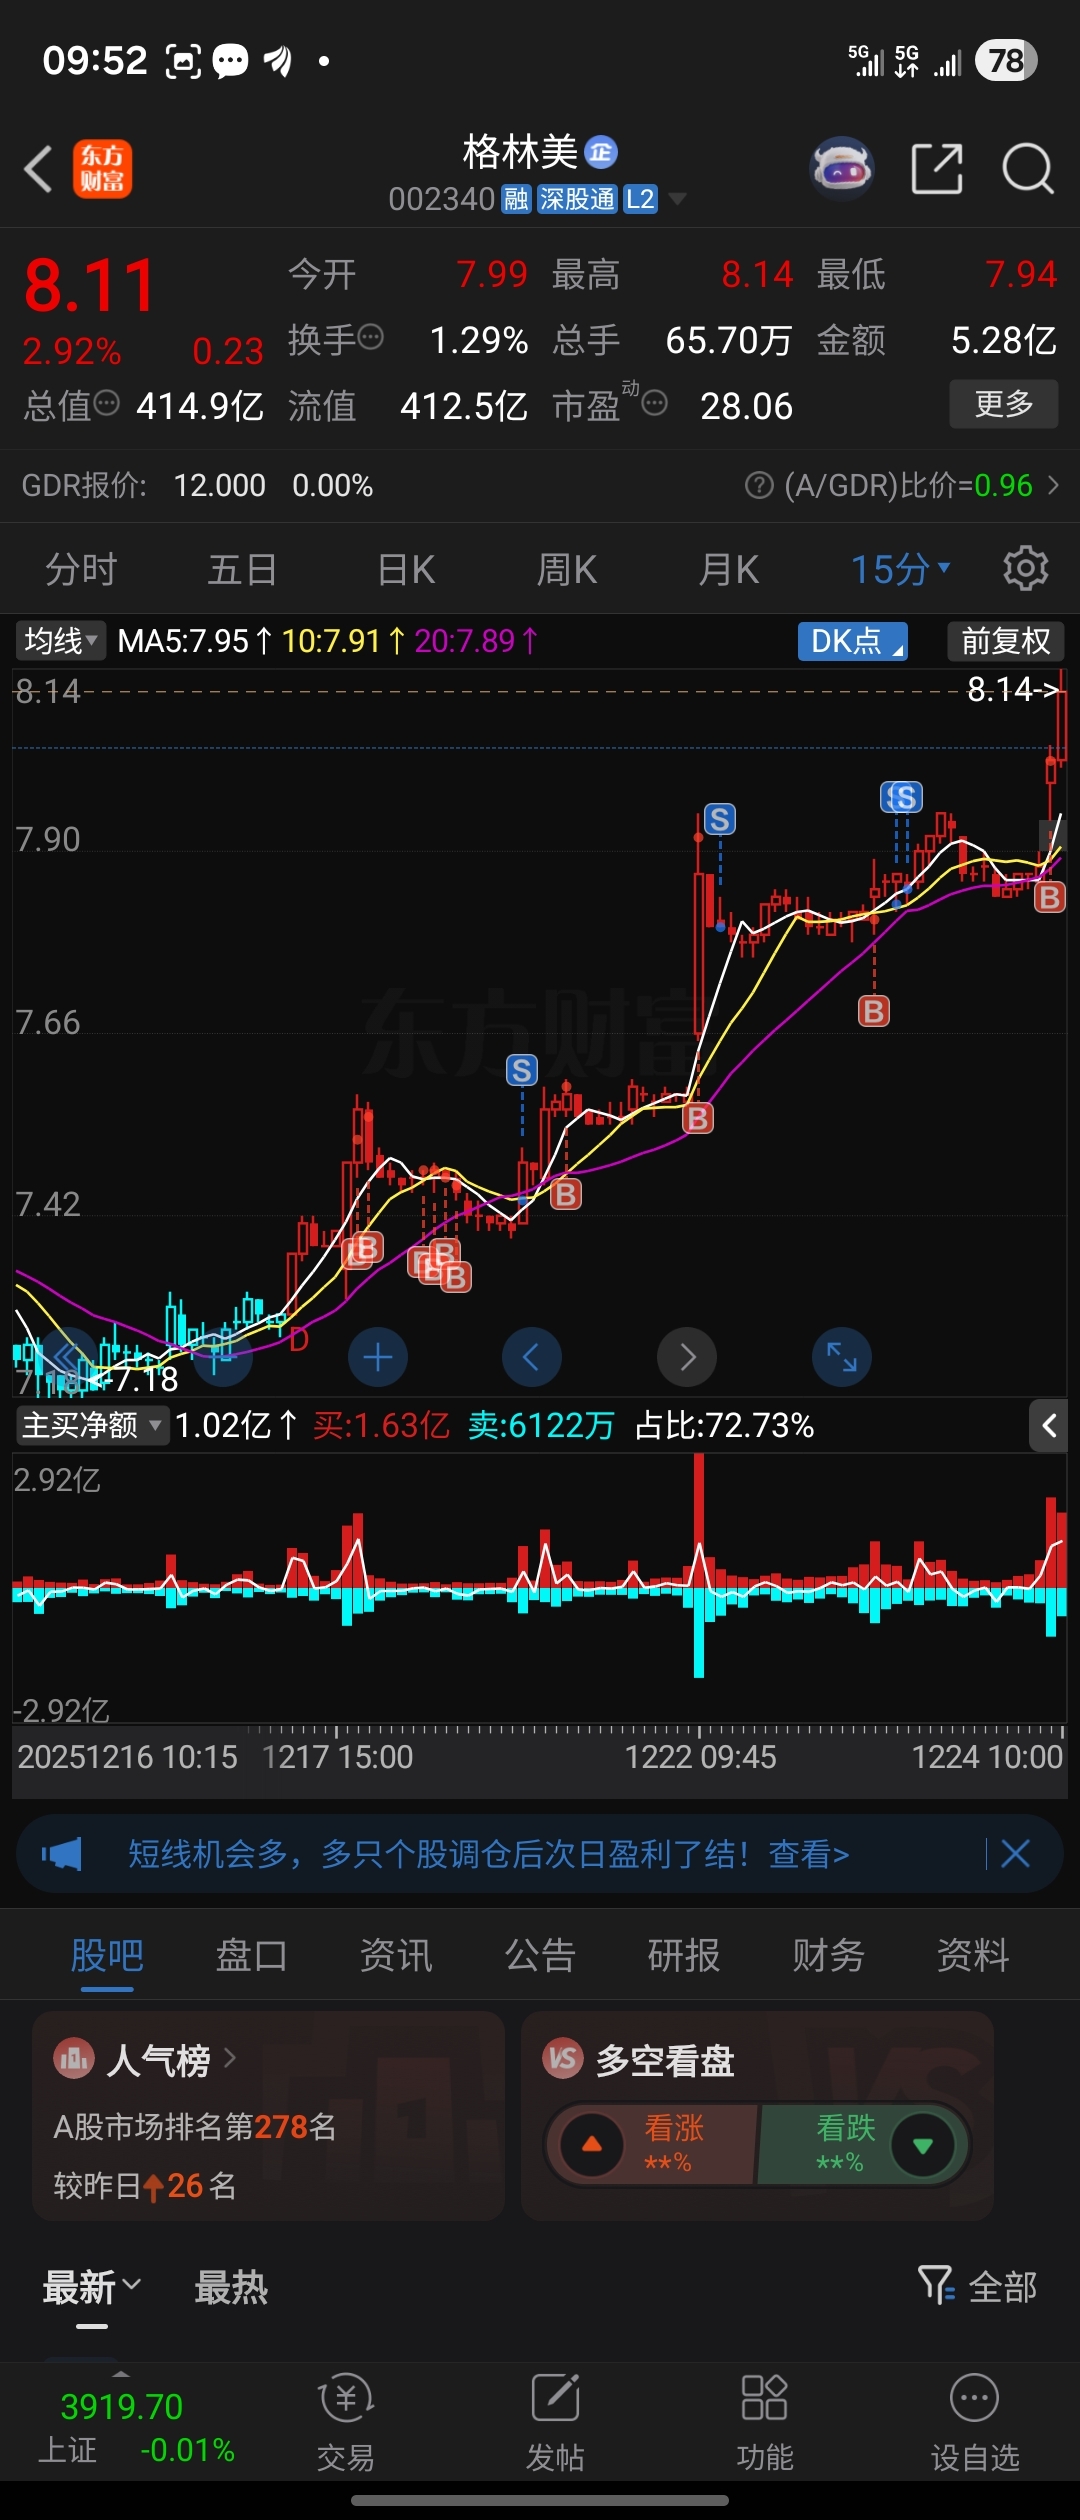This screenshot has height=2520, width=1080.
Task: Open the 资讯 tab
Action: point(396,1954)
